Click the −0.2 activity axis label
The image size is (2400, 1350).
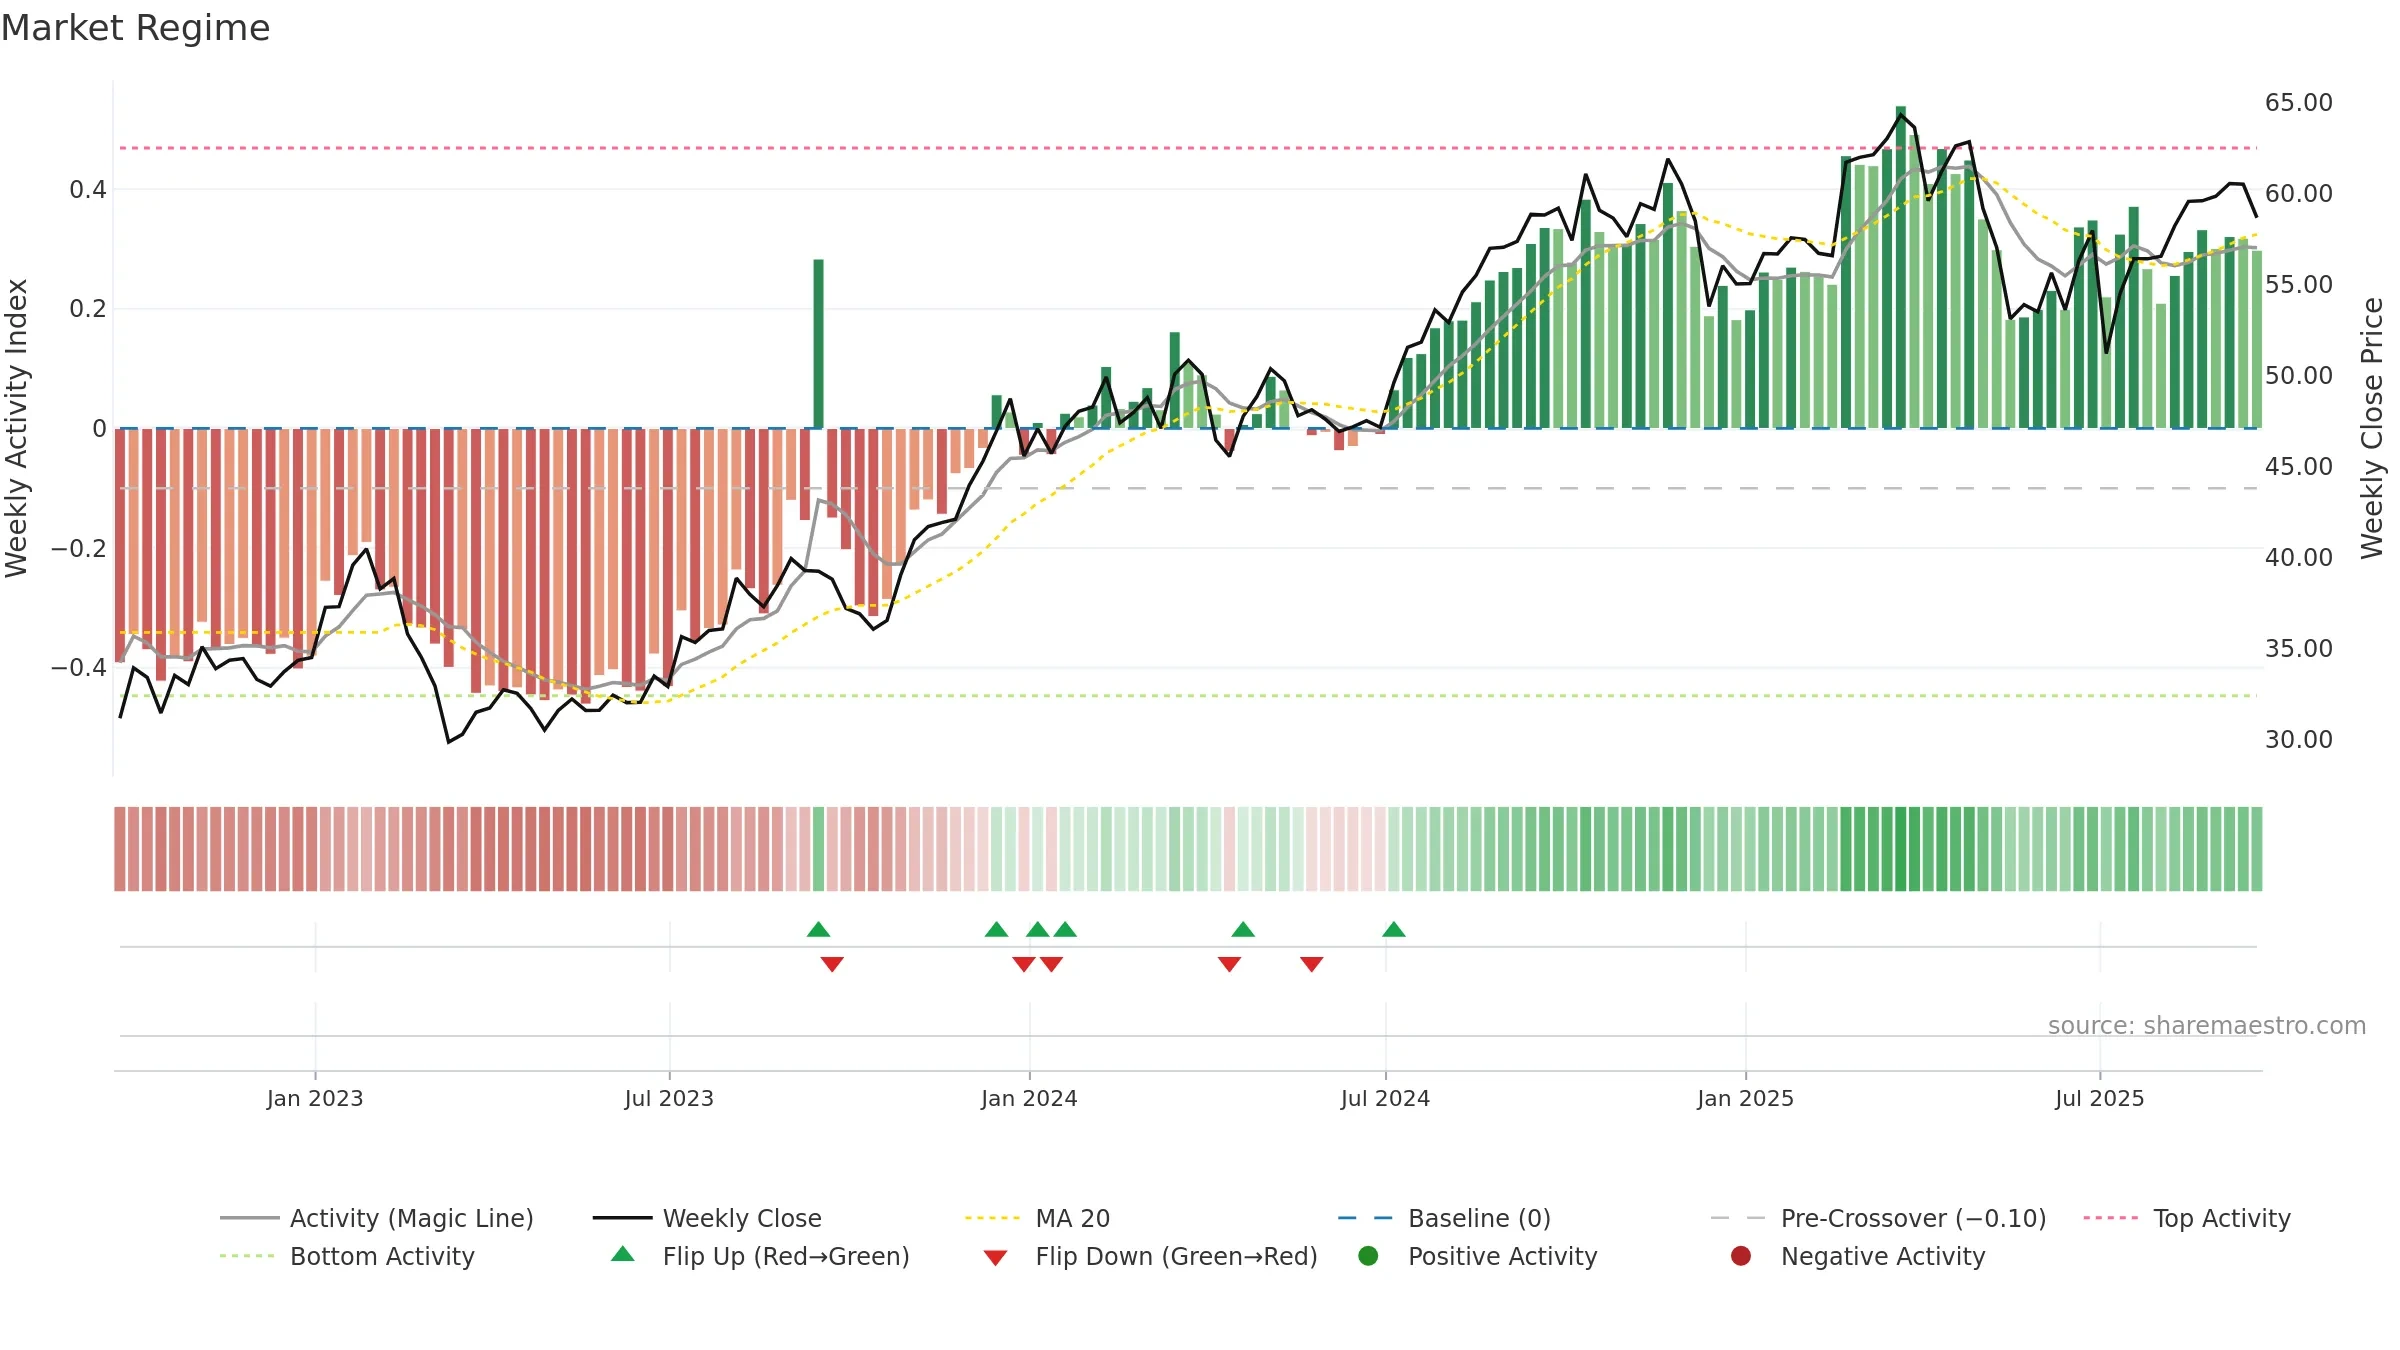(x=78, y=549)
